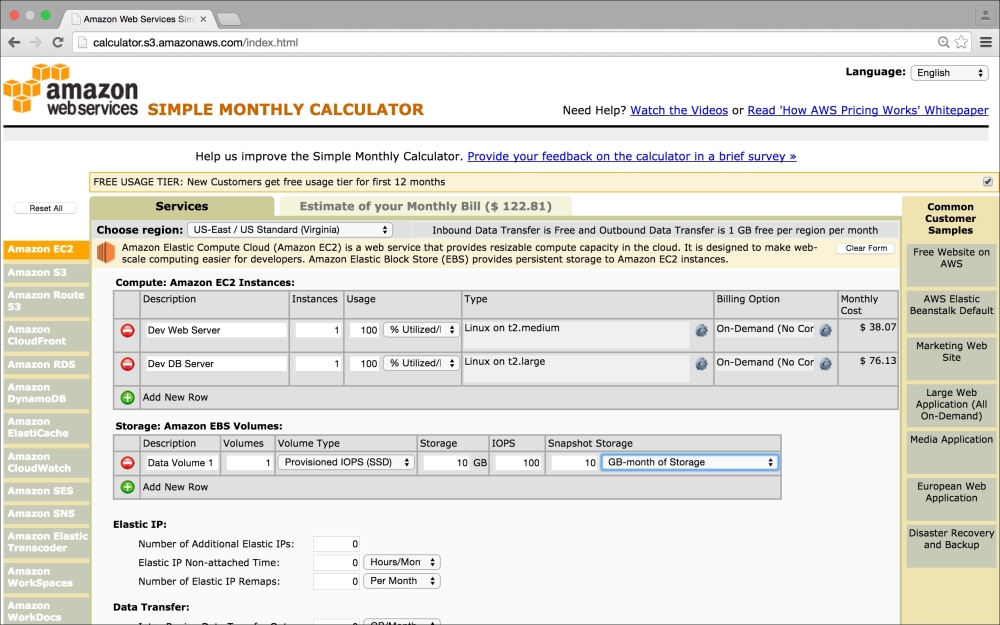This screenshot has width=1000, height=625.
Task: Load AWS Elastic Beanstalk Default sample
Action: point(951,311)
